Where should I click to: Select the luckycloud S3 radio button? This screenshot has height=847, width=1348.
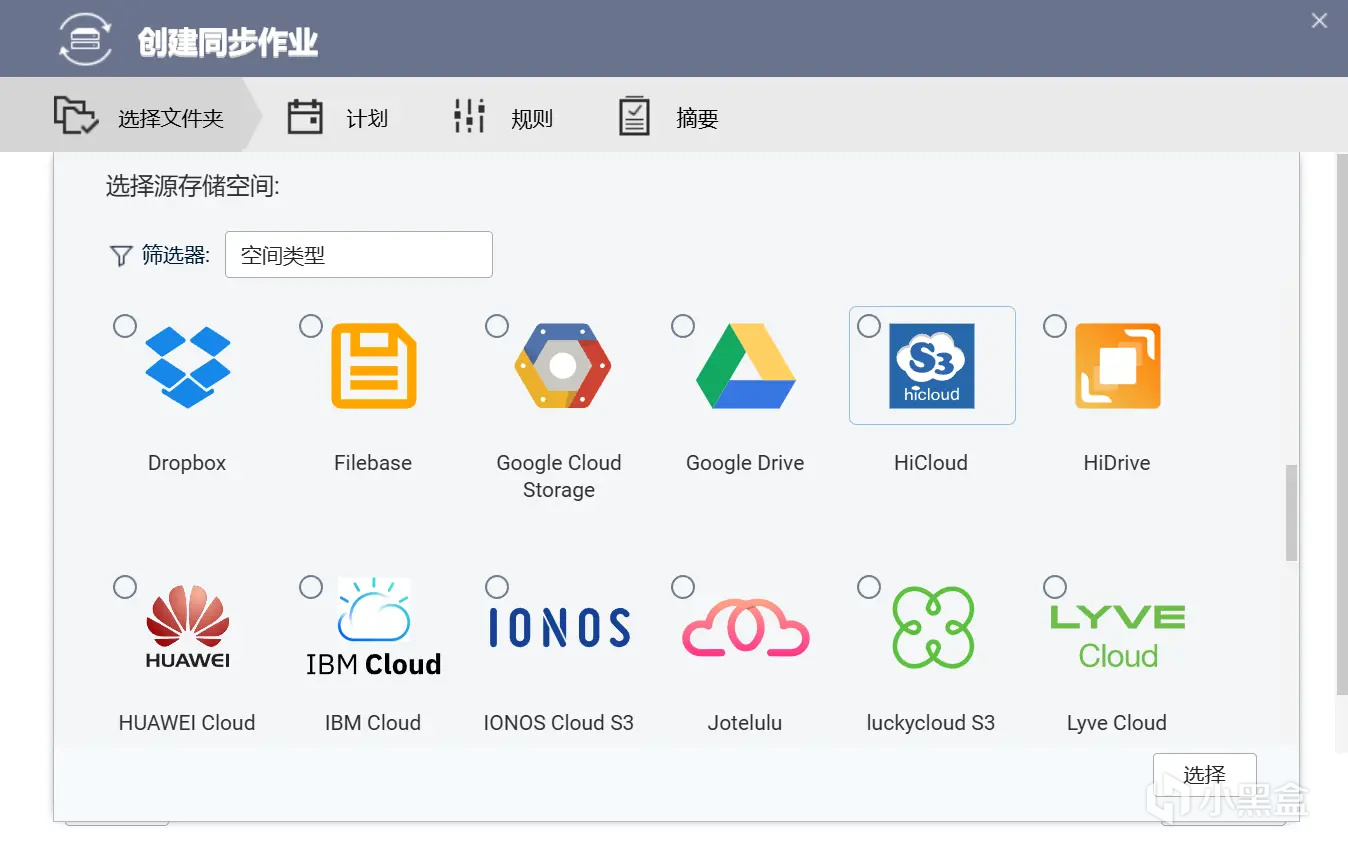coord(869,587)
